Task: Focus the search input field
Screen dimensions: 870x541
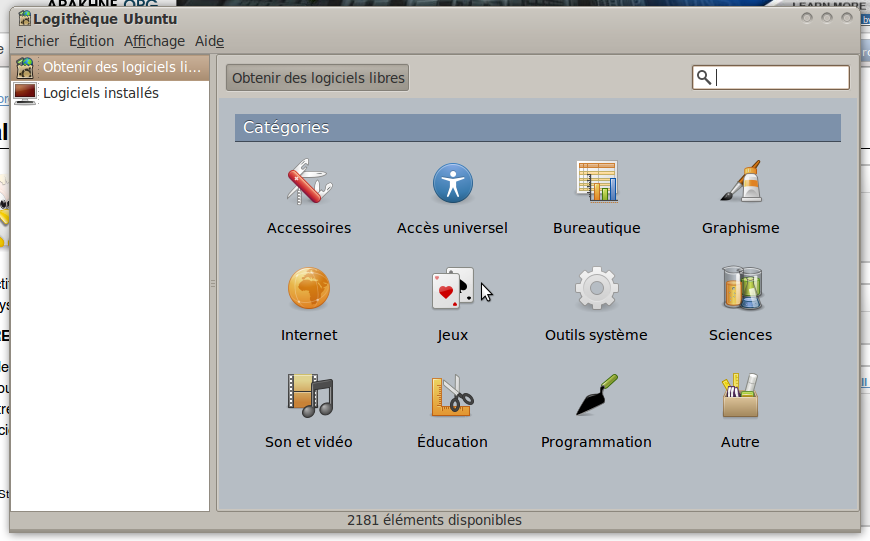Action: point(771,77)
